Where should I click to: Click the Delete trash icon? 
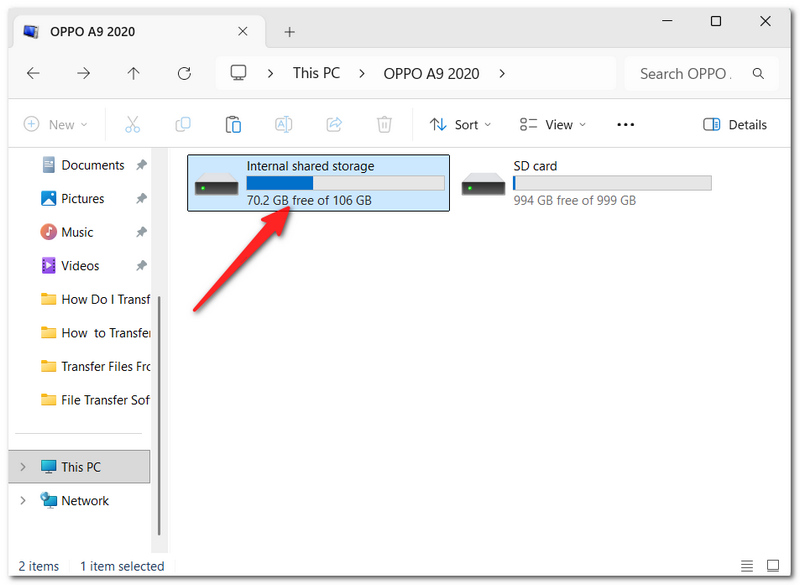pyautogui.click(x=384, y=124)
